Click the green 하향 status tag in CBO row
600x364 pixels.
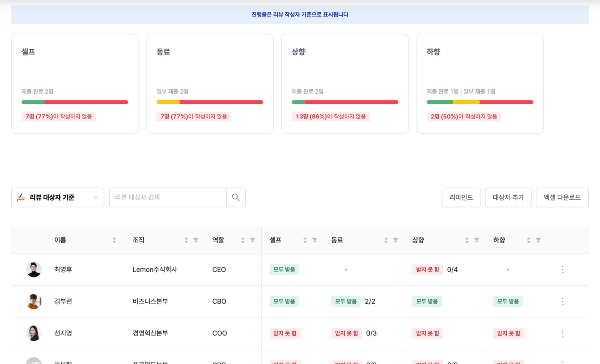pyautogui.click(x=508, y=301)
